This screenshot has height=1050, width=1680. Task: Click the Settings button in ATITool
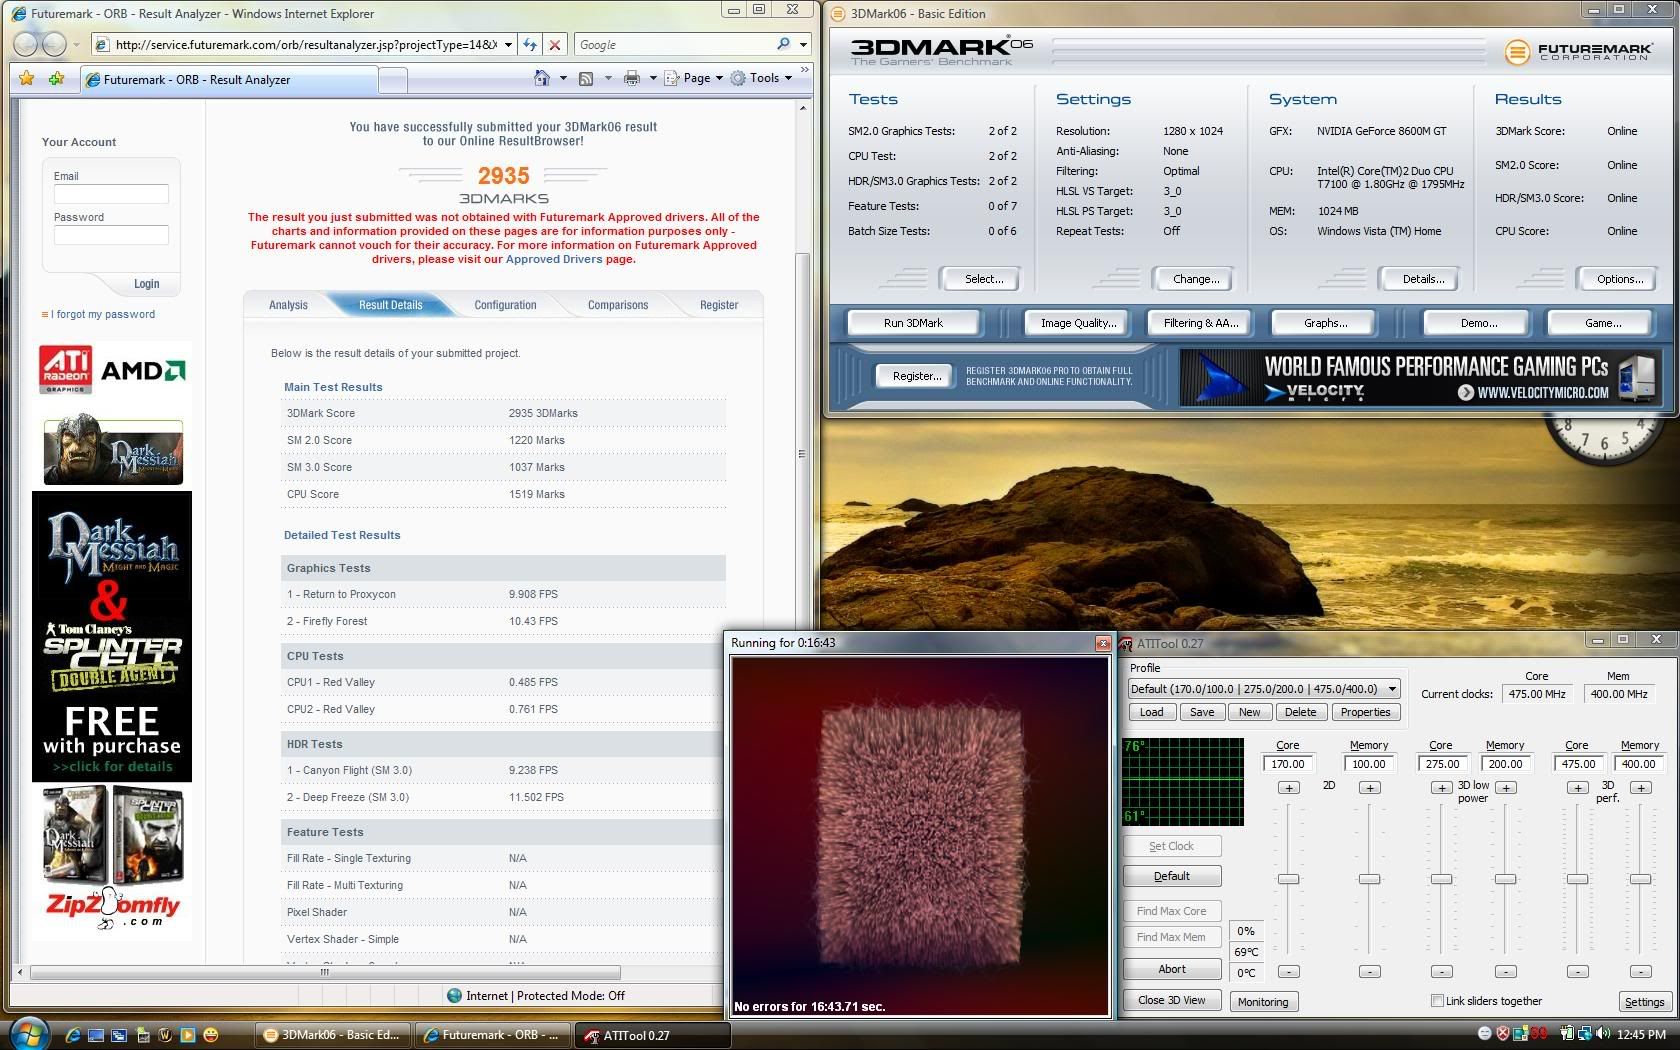click(x=1644, y=1002)
